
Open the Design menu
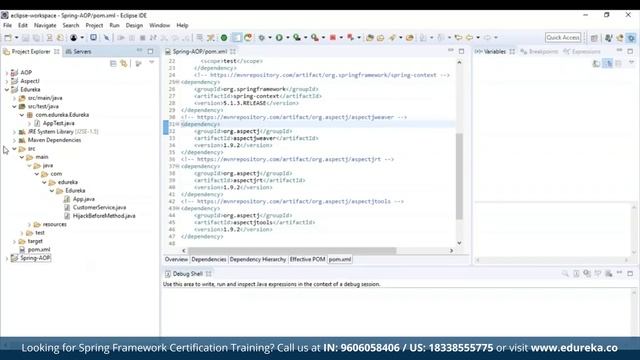(x=134, y=25)
